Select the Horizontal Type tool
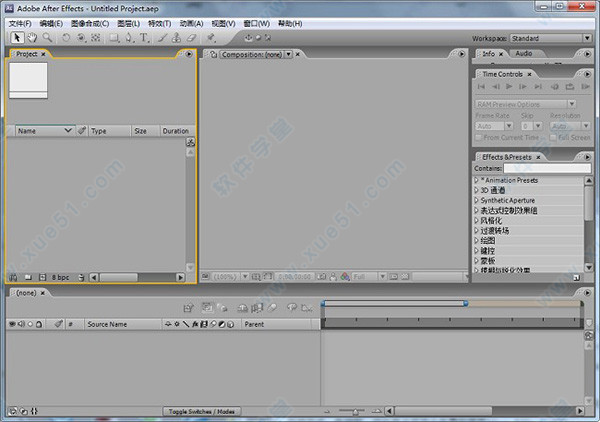This screenshot has width=600, height=422. 144,37
